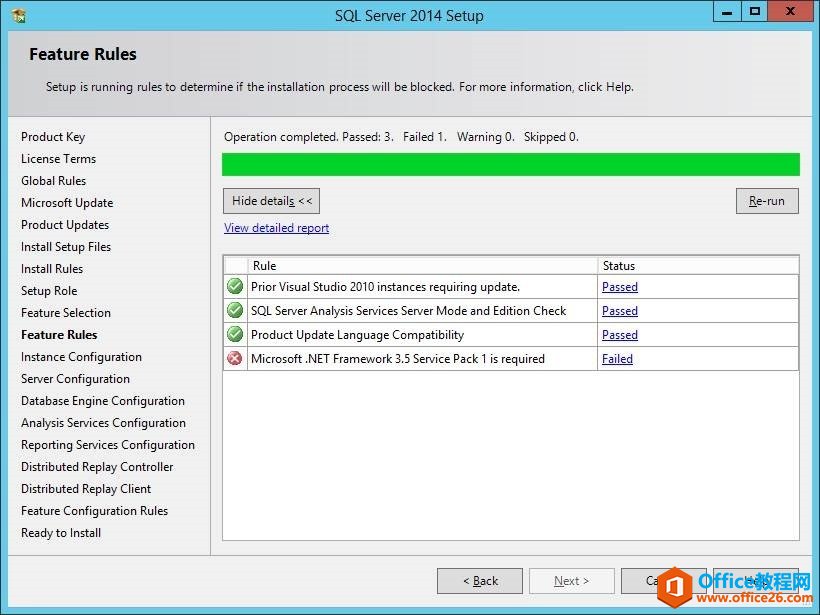Click the green progress bar

click(511, 164)
